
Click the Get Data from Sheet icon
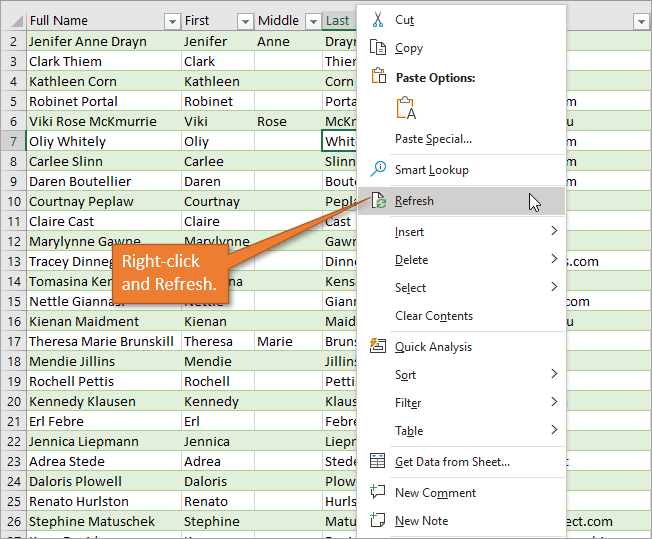pyautogui.click(x=377, y=462)
